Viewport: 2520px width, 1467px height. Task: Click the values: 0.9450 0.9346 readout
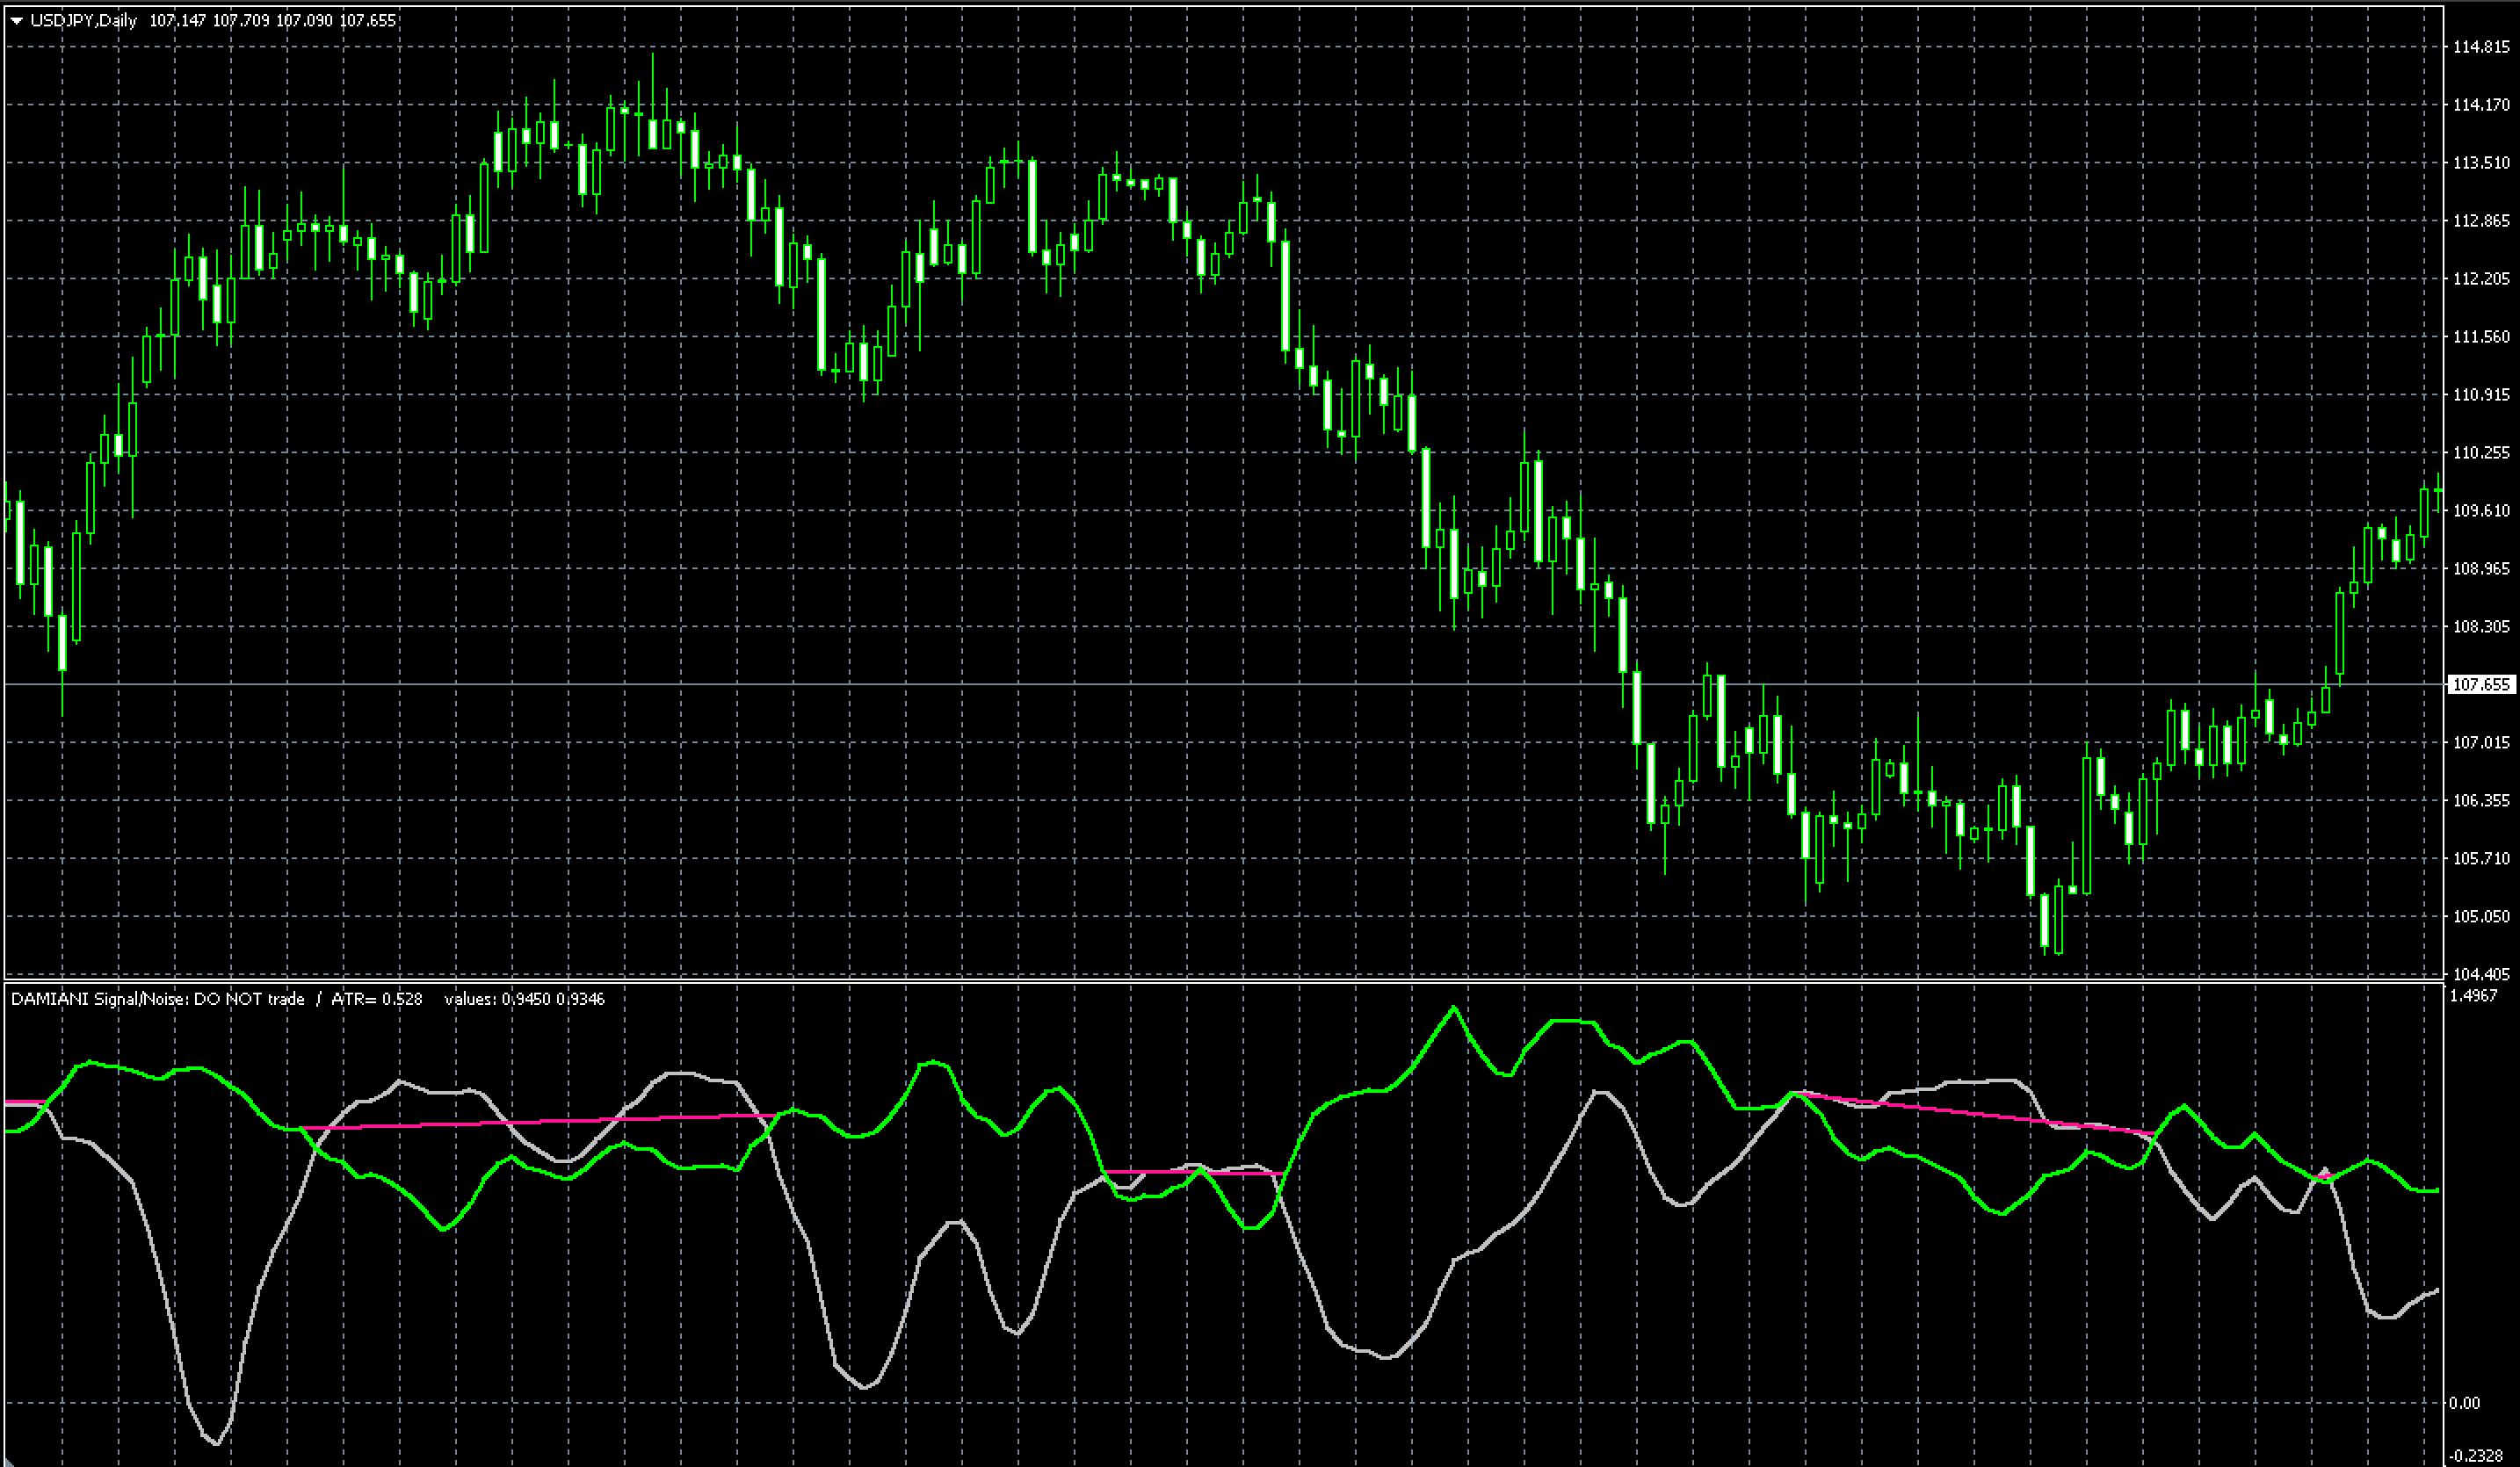pos(524,999)
